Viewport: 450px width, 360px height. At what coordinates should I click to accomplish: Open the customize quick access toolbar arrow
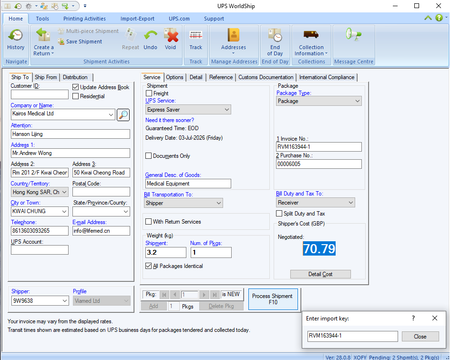tap(85, 6)
